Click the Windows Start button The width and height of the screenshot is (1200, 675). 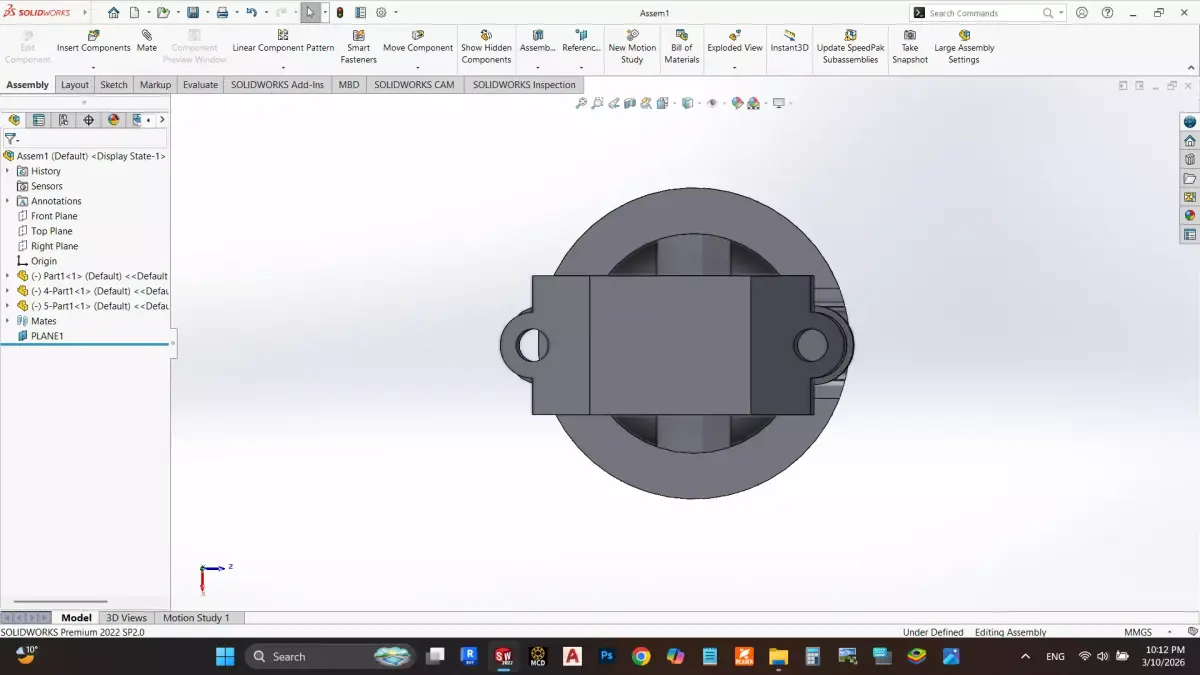coord(225,656)
